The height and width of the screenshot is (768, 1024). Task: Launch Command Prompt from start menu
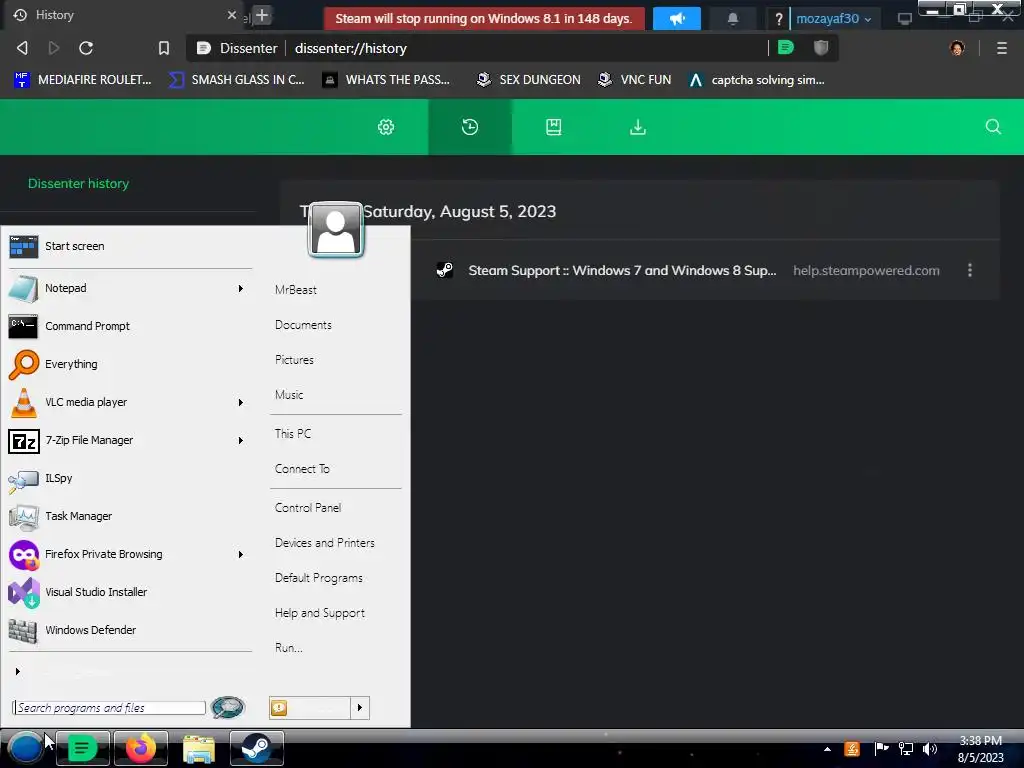click(x=129, y=326)
